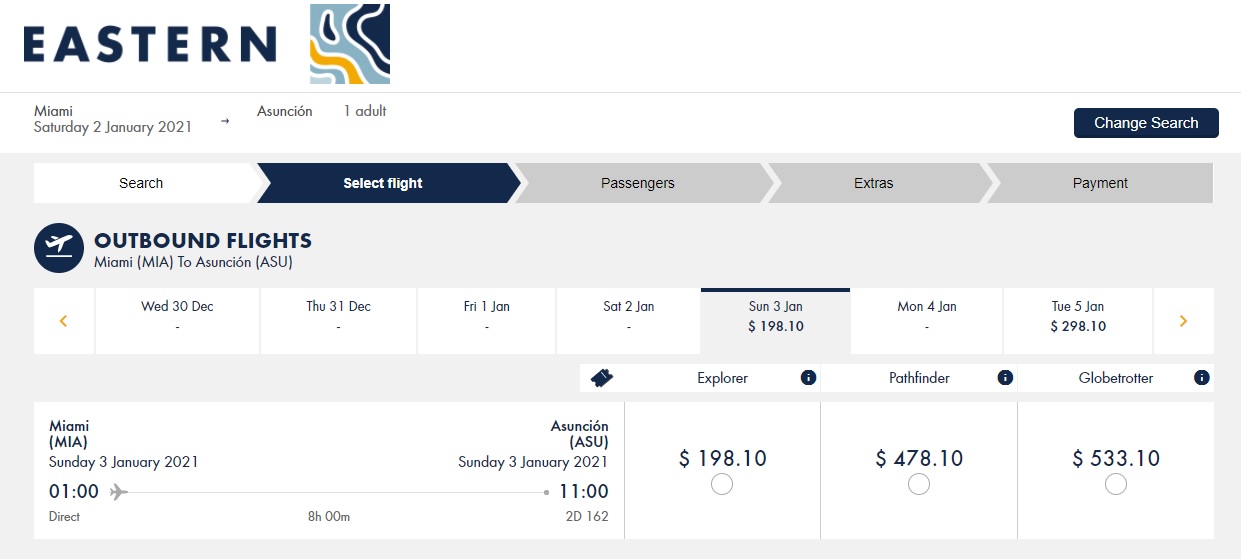Click the small plane icon after 01:00
This screenshot has width=1241, height=559.
click(x=119, y=492)
